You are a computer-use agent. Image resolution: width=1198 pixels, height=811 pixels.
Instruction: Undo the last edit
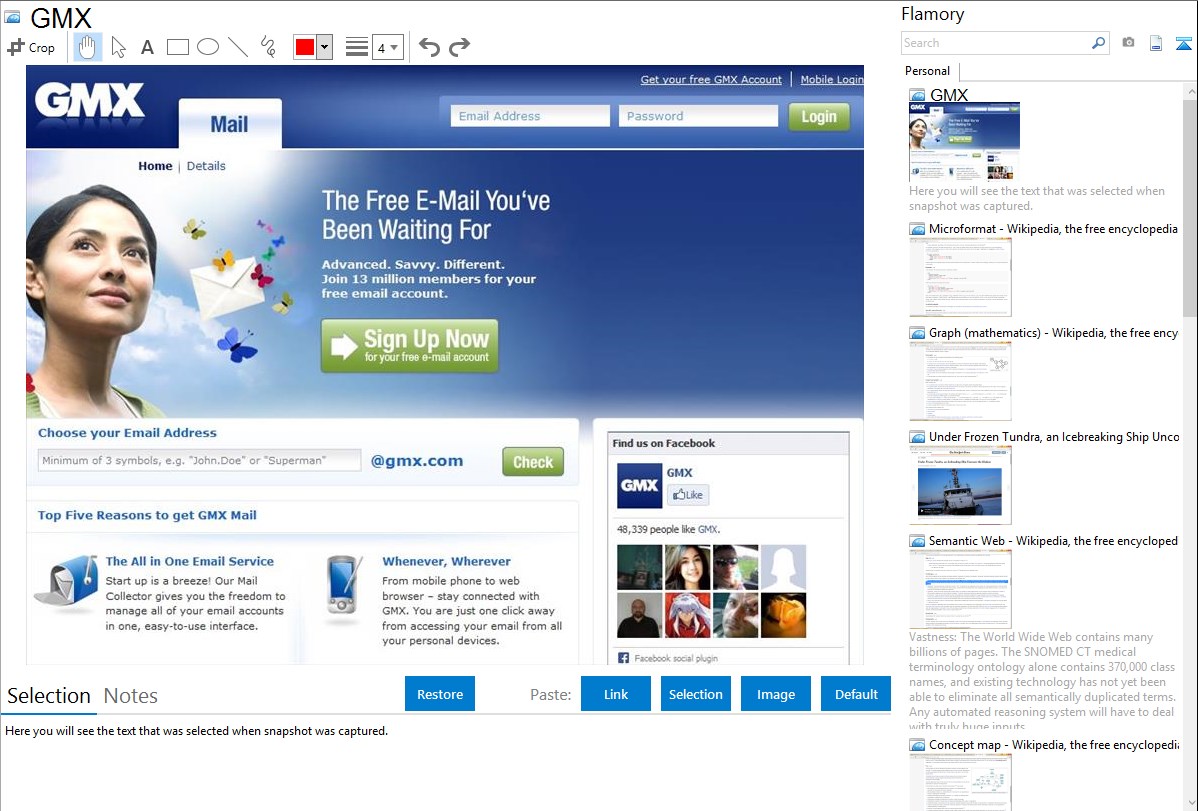click(429, 47)
